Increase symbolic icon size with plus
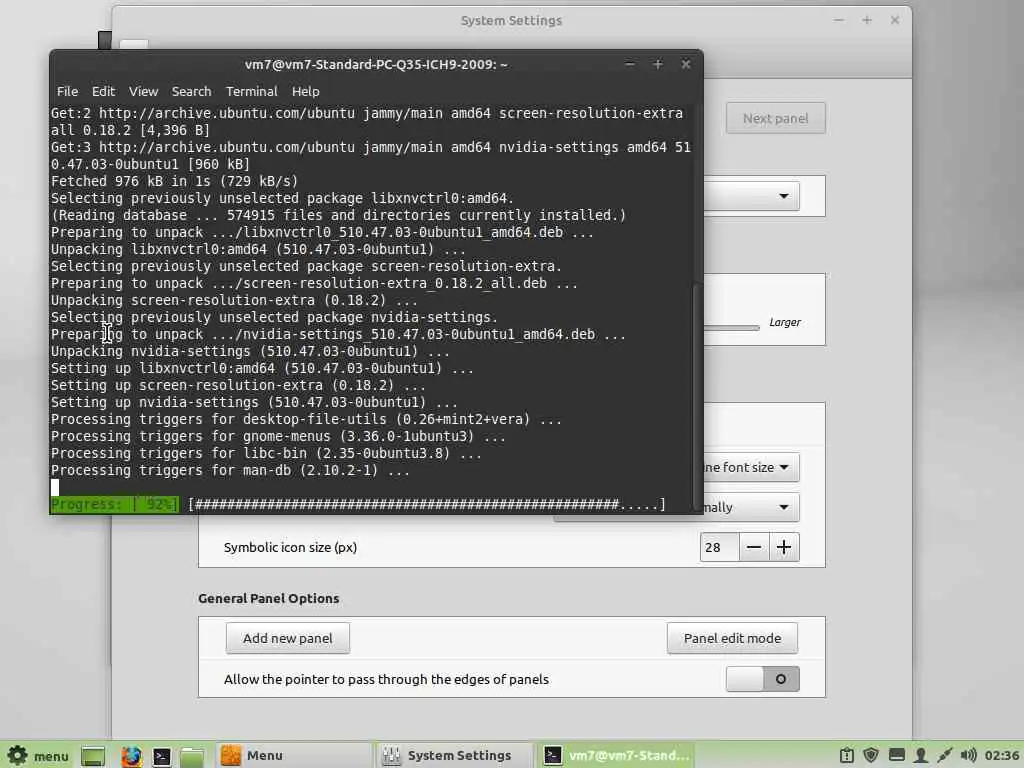Image resolution: width=1024 pixels, height=768 pixels. click(784, 547)
